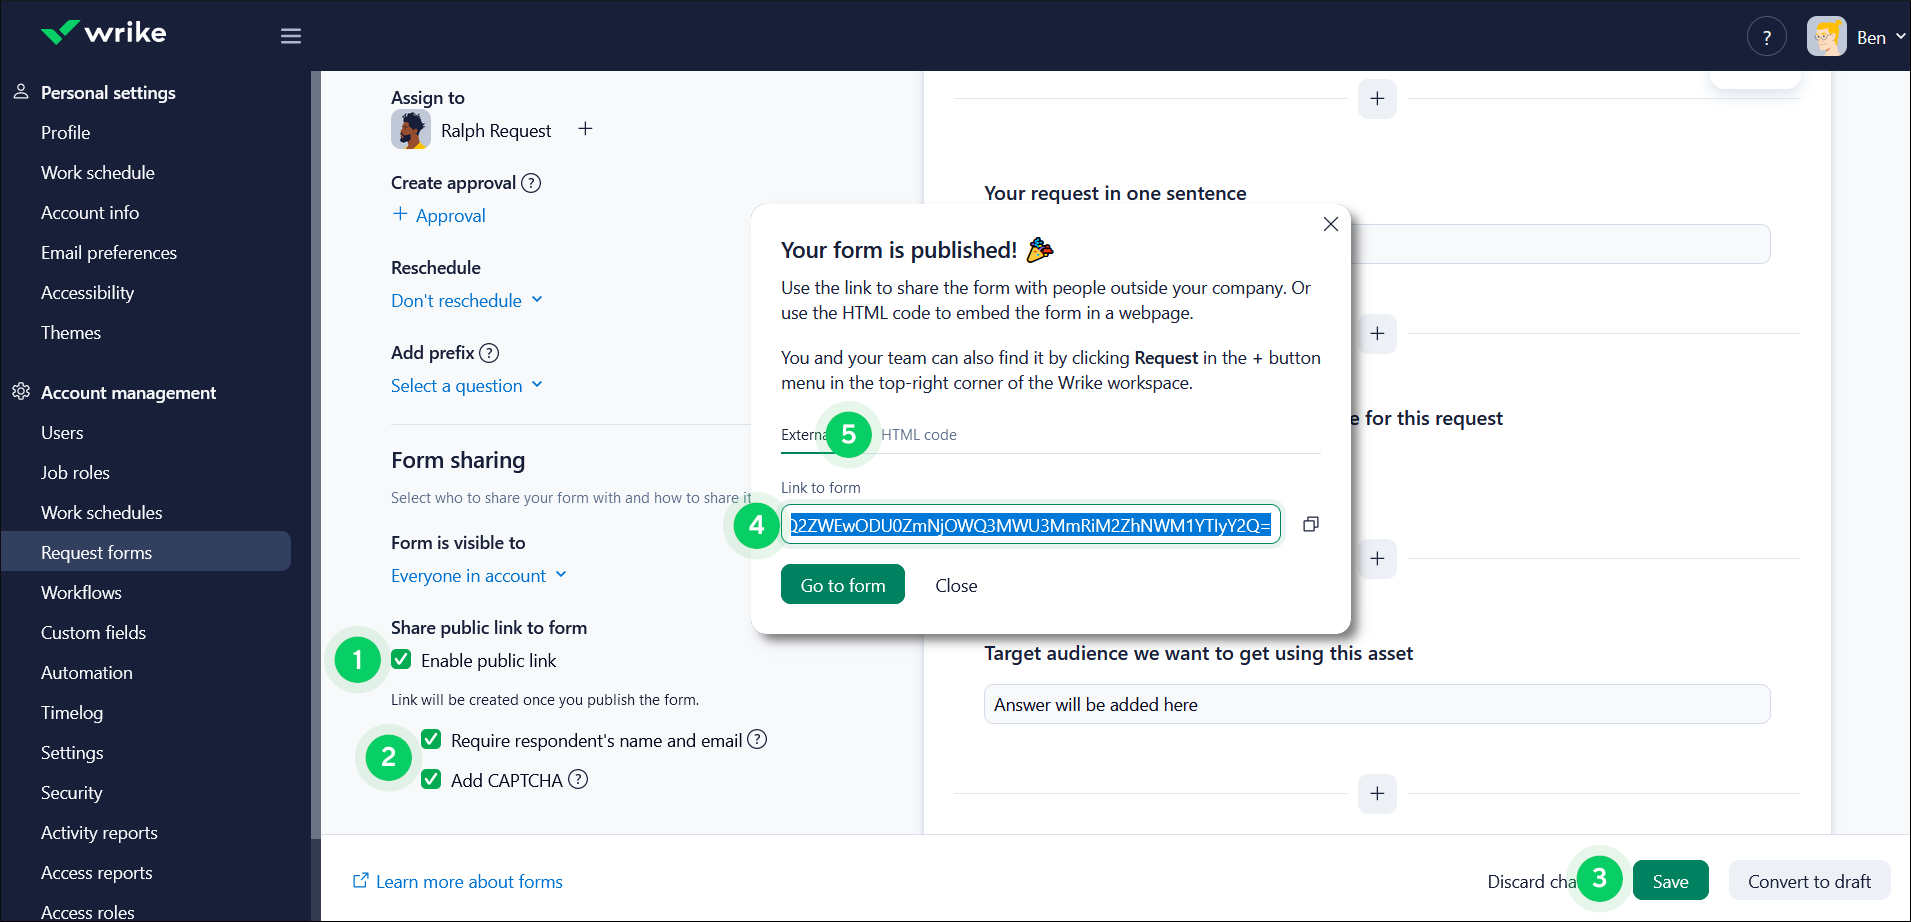Open Learn more about forms
The width and height of the screenshot is (1911, 922).
(468, 881)
